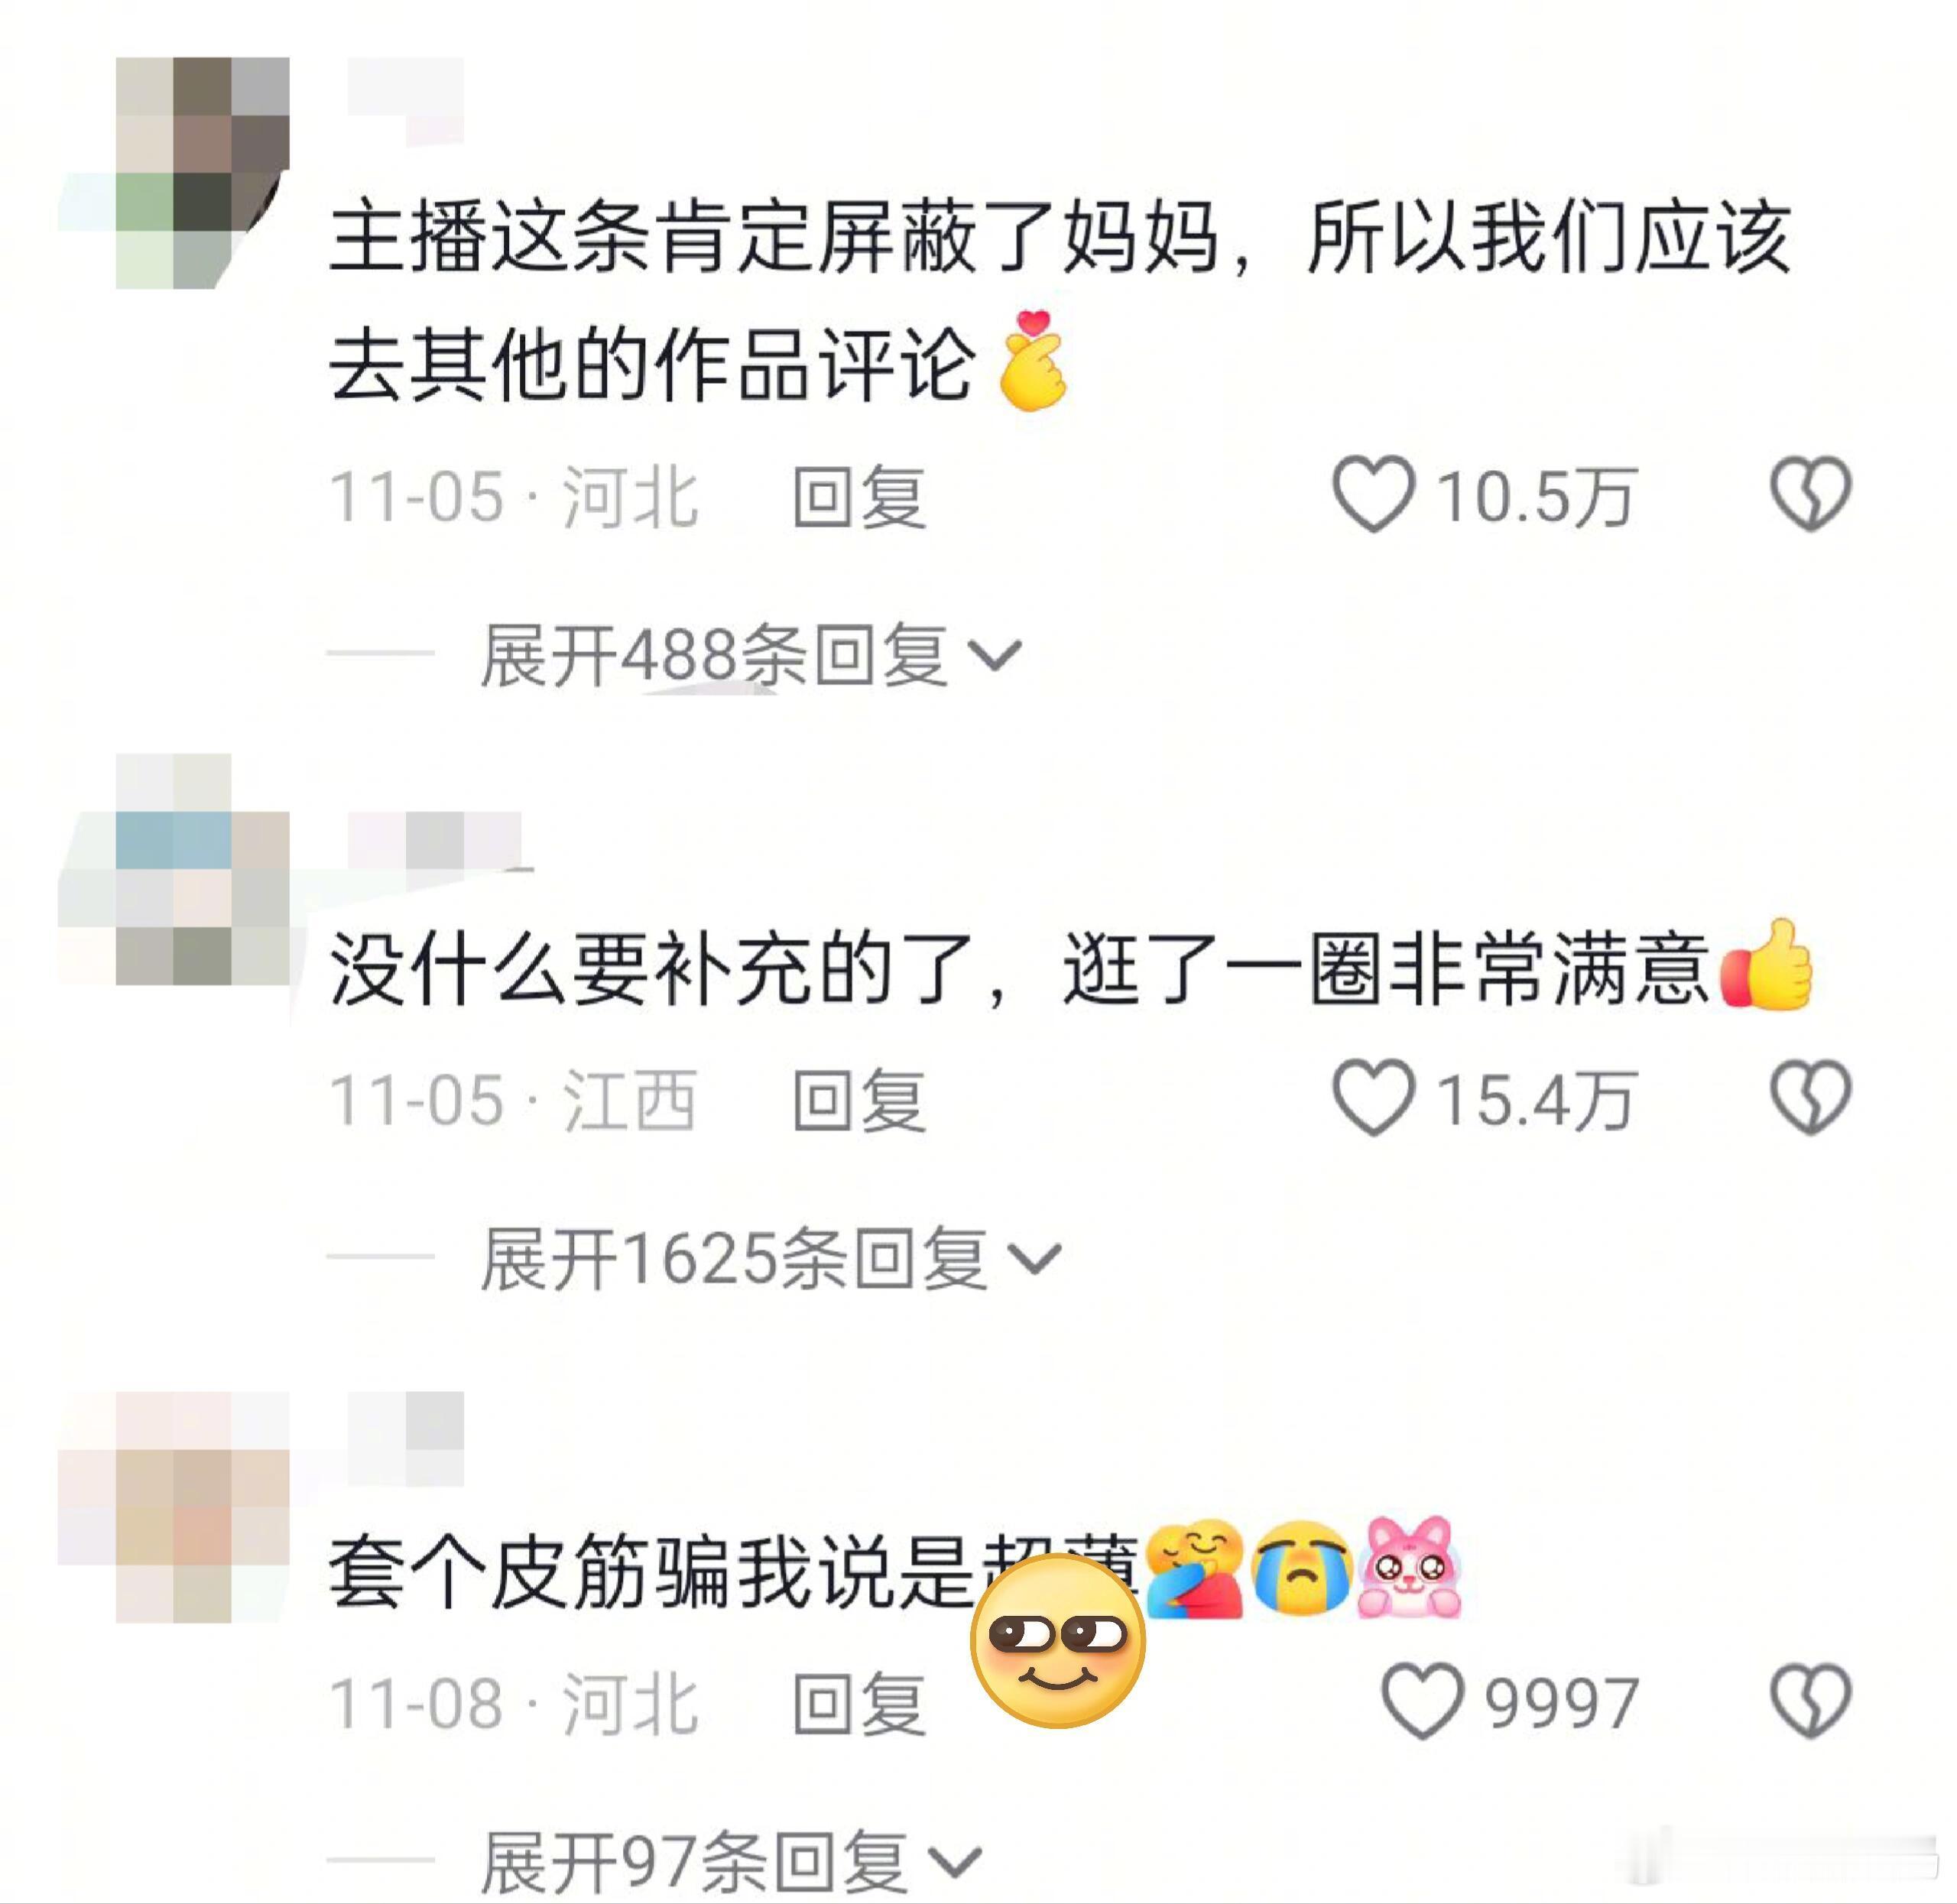Tap broken heart on the Jiangxi comment
Image resolution: width=1957 pixels, height=1904 pixels.
pyautogui.click(x=1811, y=1097)
